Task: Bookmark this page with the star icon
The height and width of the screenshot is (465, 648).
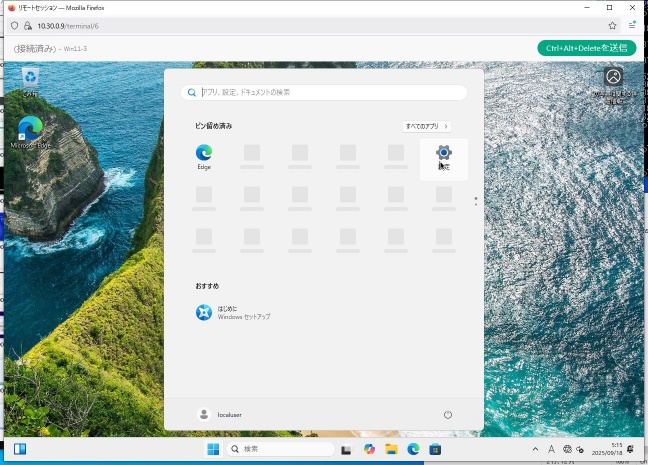Action: coord(612,25)
